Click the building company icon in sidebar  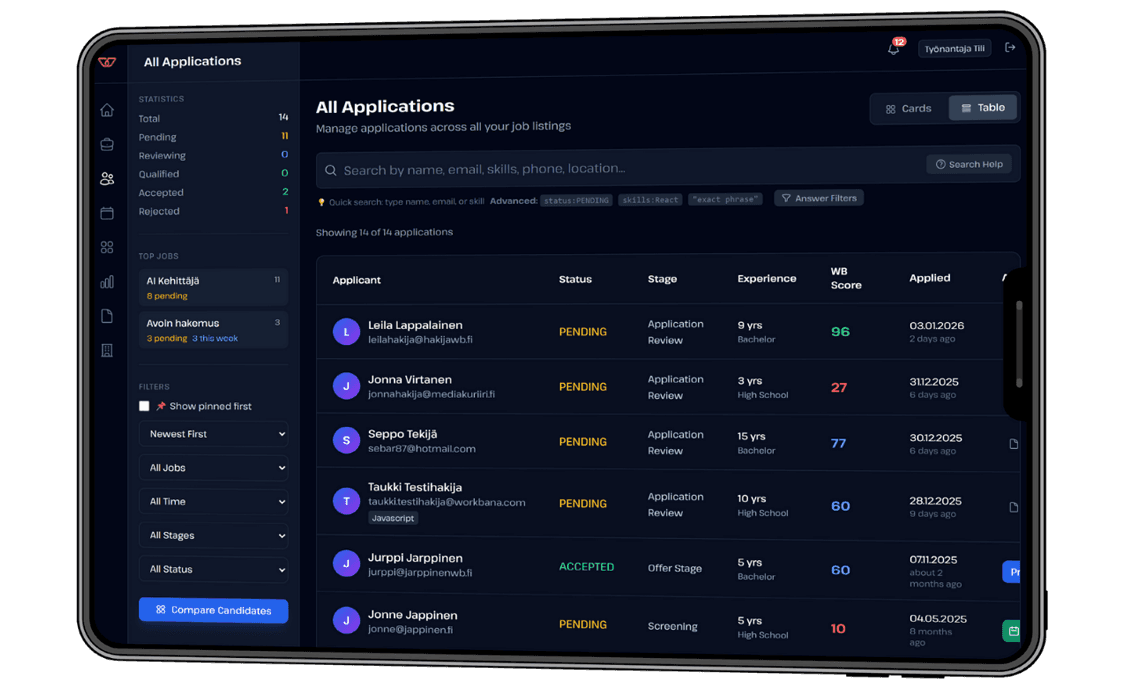click(107, 351)
